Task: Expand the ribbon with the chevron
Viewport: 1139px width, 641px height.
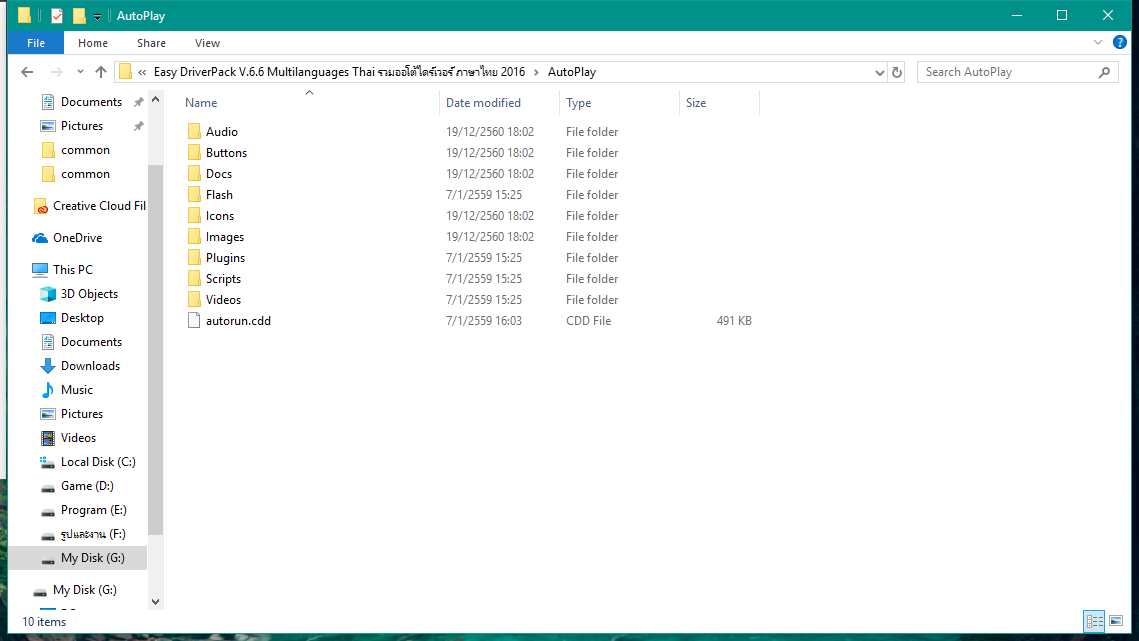Action: (1098, 42)
